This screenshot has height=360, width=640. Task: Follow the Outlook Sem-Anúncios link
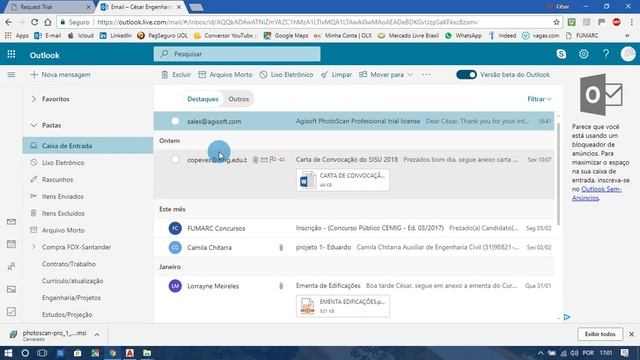pyautogui.click(x=597, y=193)
